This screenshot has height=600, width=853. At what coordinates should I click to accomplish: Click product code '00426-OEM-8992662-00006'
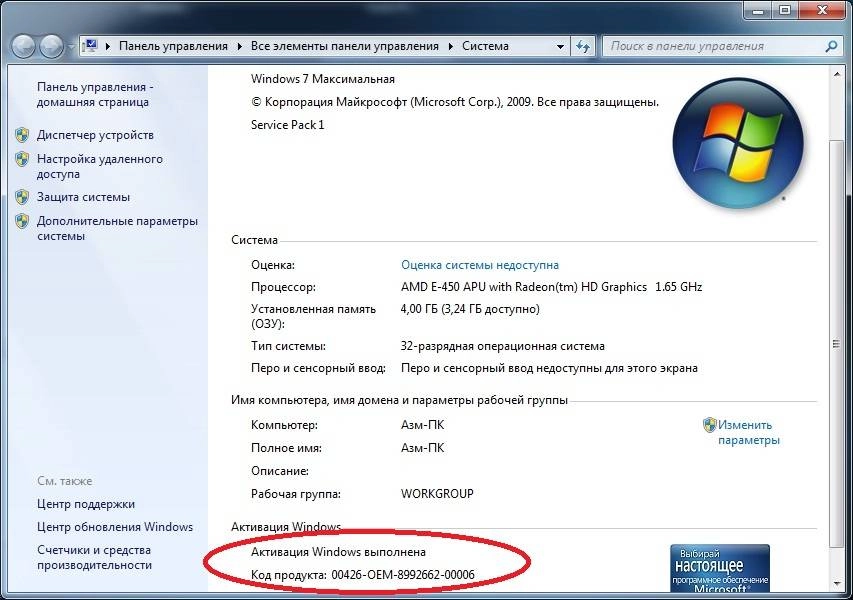tap(403, 574)
